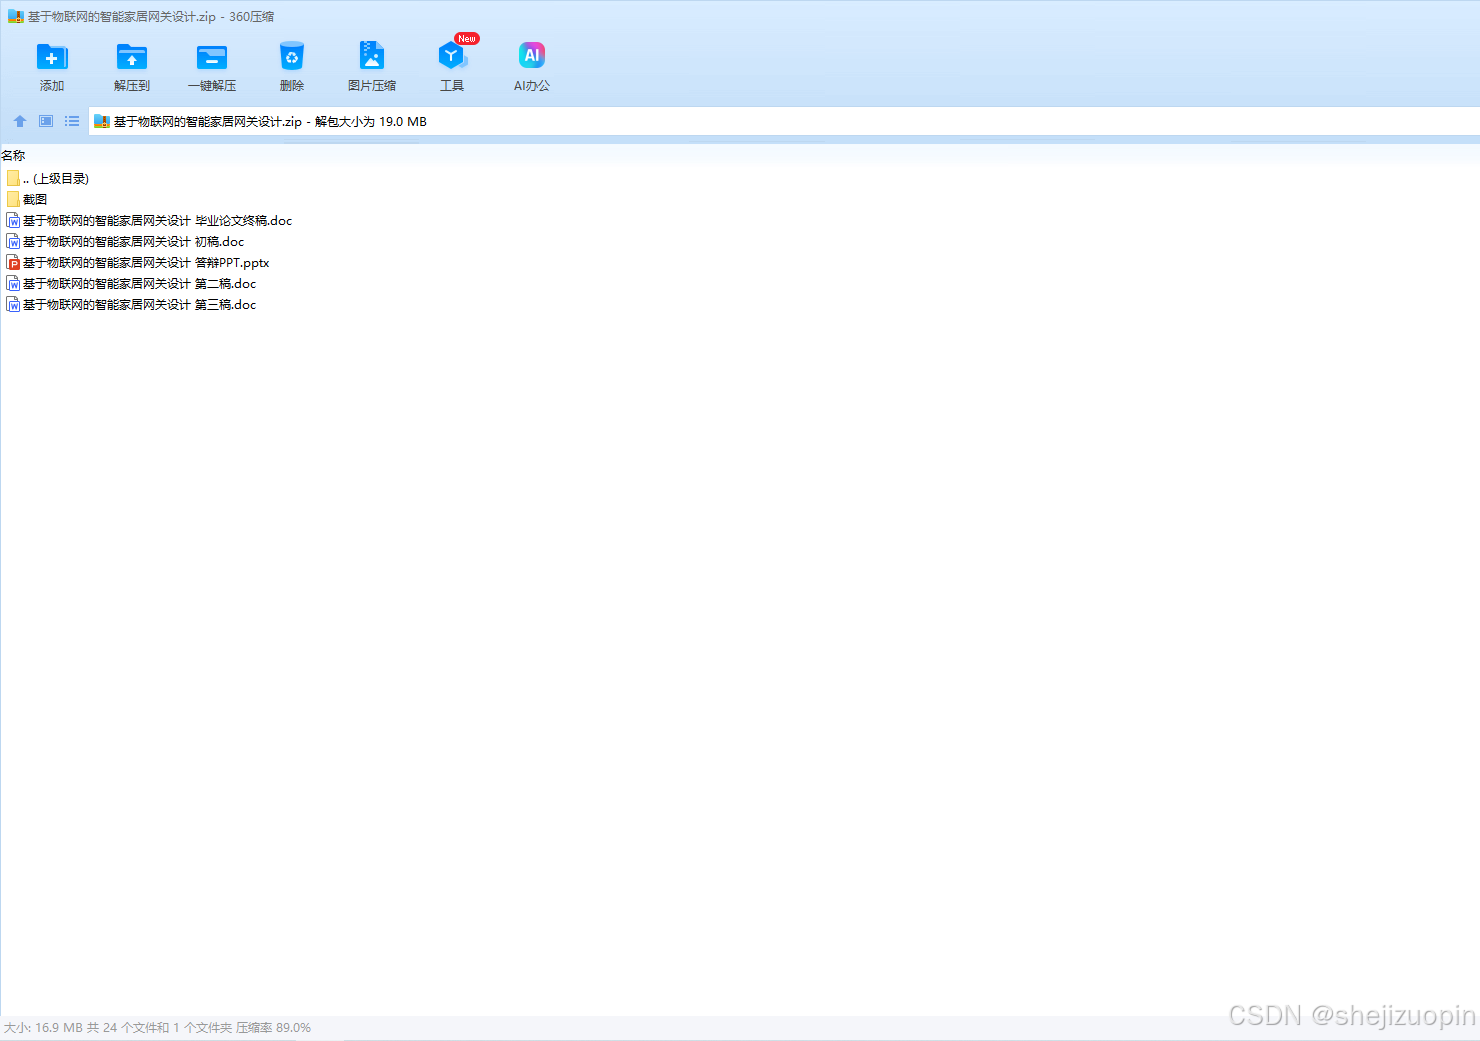The image size is (1480, 1041).
Task: Select the 初稿.doc file
Action: pos(125,241)
